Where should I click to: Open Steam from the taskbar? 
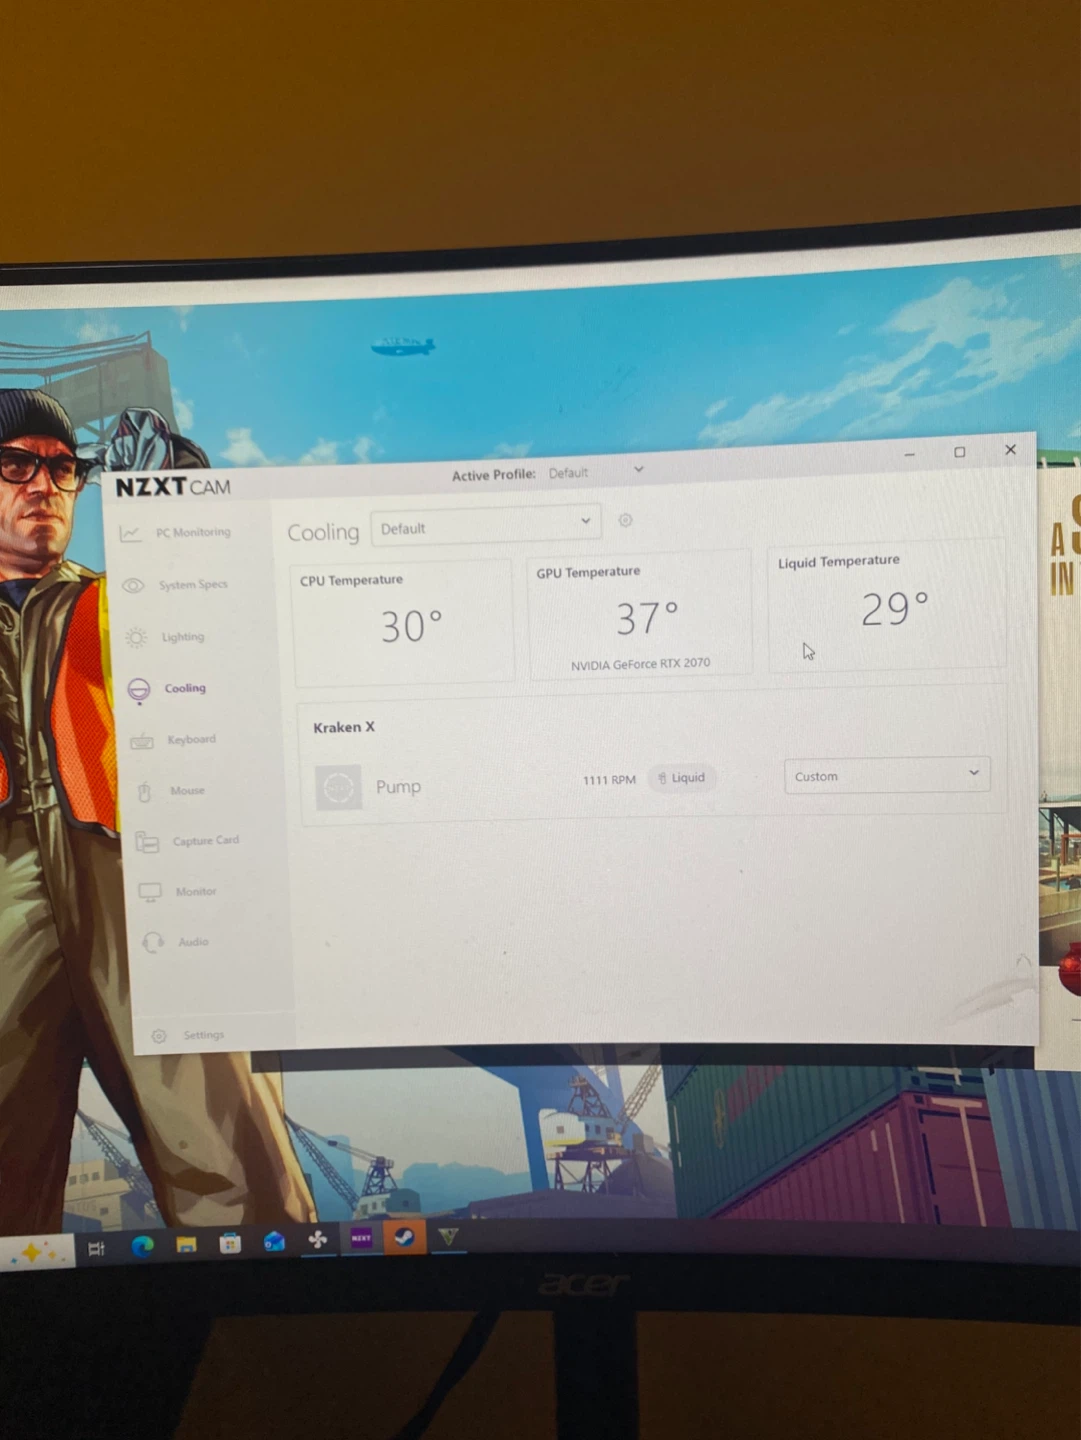pyautogui.click(x=404, y=1237)
